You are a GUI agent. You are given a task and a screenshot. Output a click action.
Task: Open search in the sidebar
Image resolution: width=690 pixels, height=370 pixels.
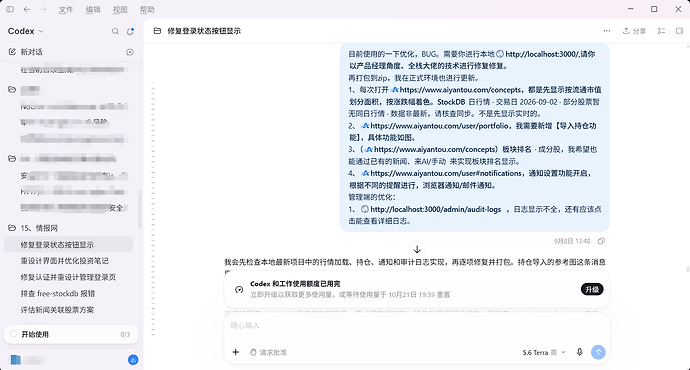pos(115,31)
